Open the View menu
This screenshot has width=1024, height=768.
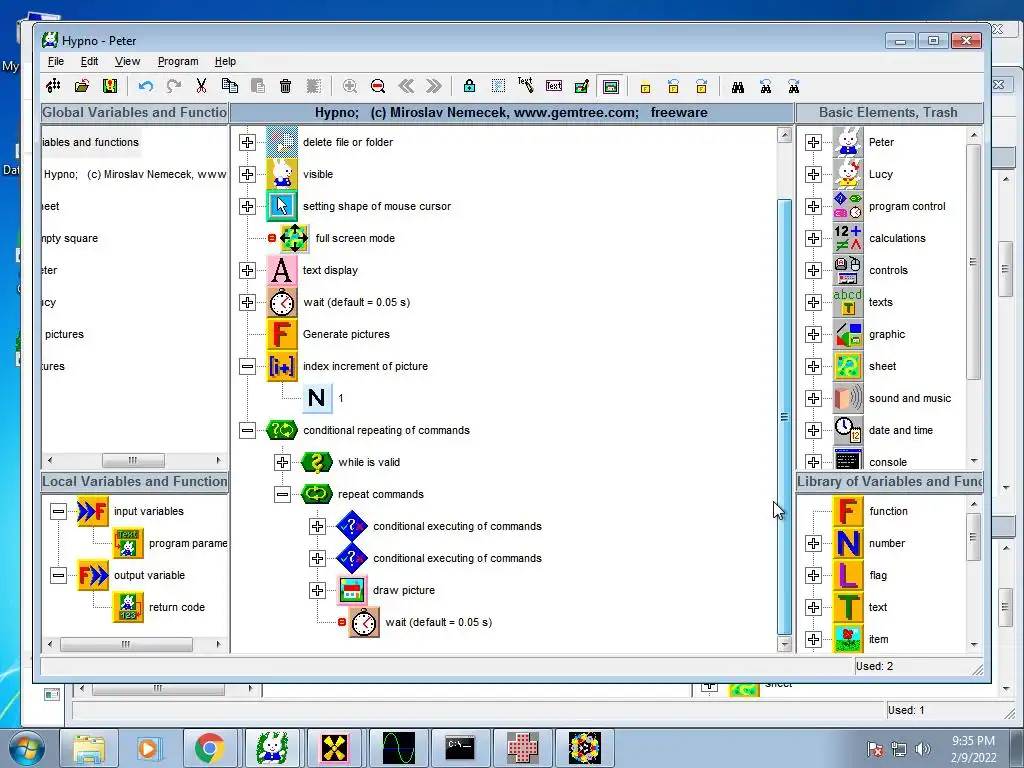[127, 61]
